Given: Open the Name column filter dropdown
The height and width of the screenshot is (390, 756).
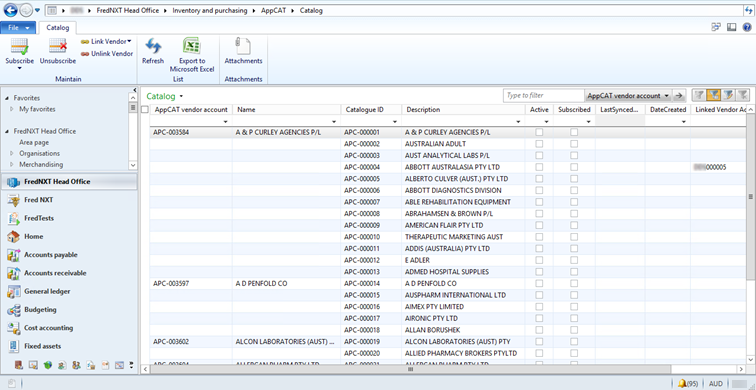Looking at the screenshot, I should 335,122.
